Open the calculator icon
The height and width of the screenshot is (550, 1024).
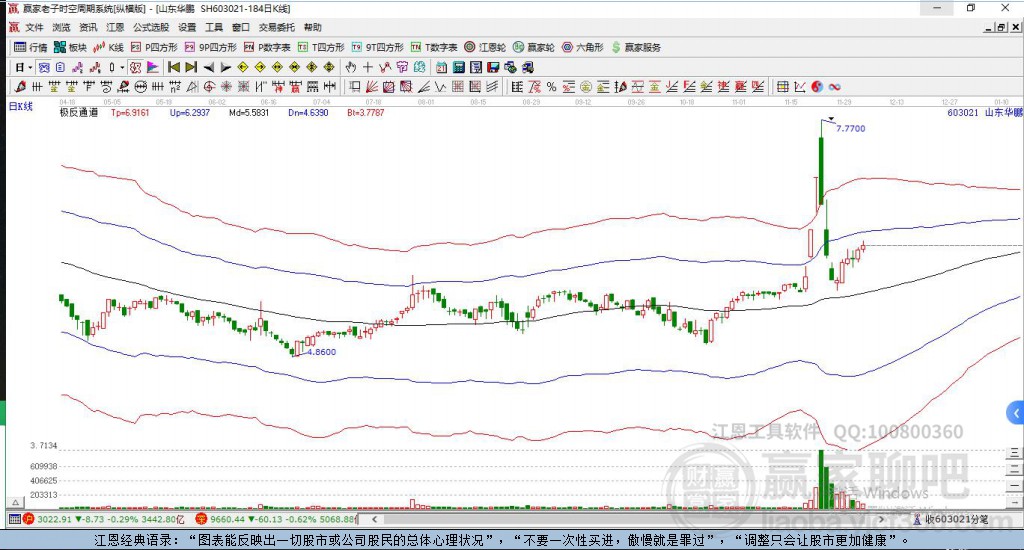(x=458, y=67)
